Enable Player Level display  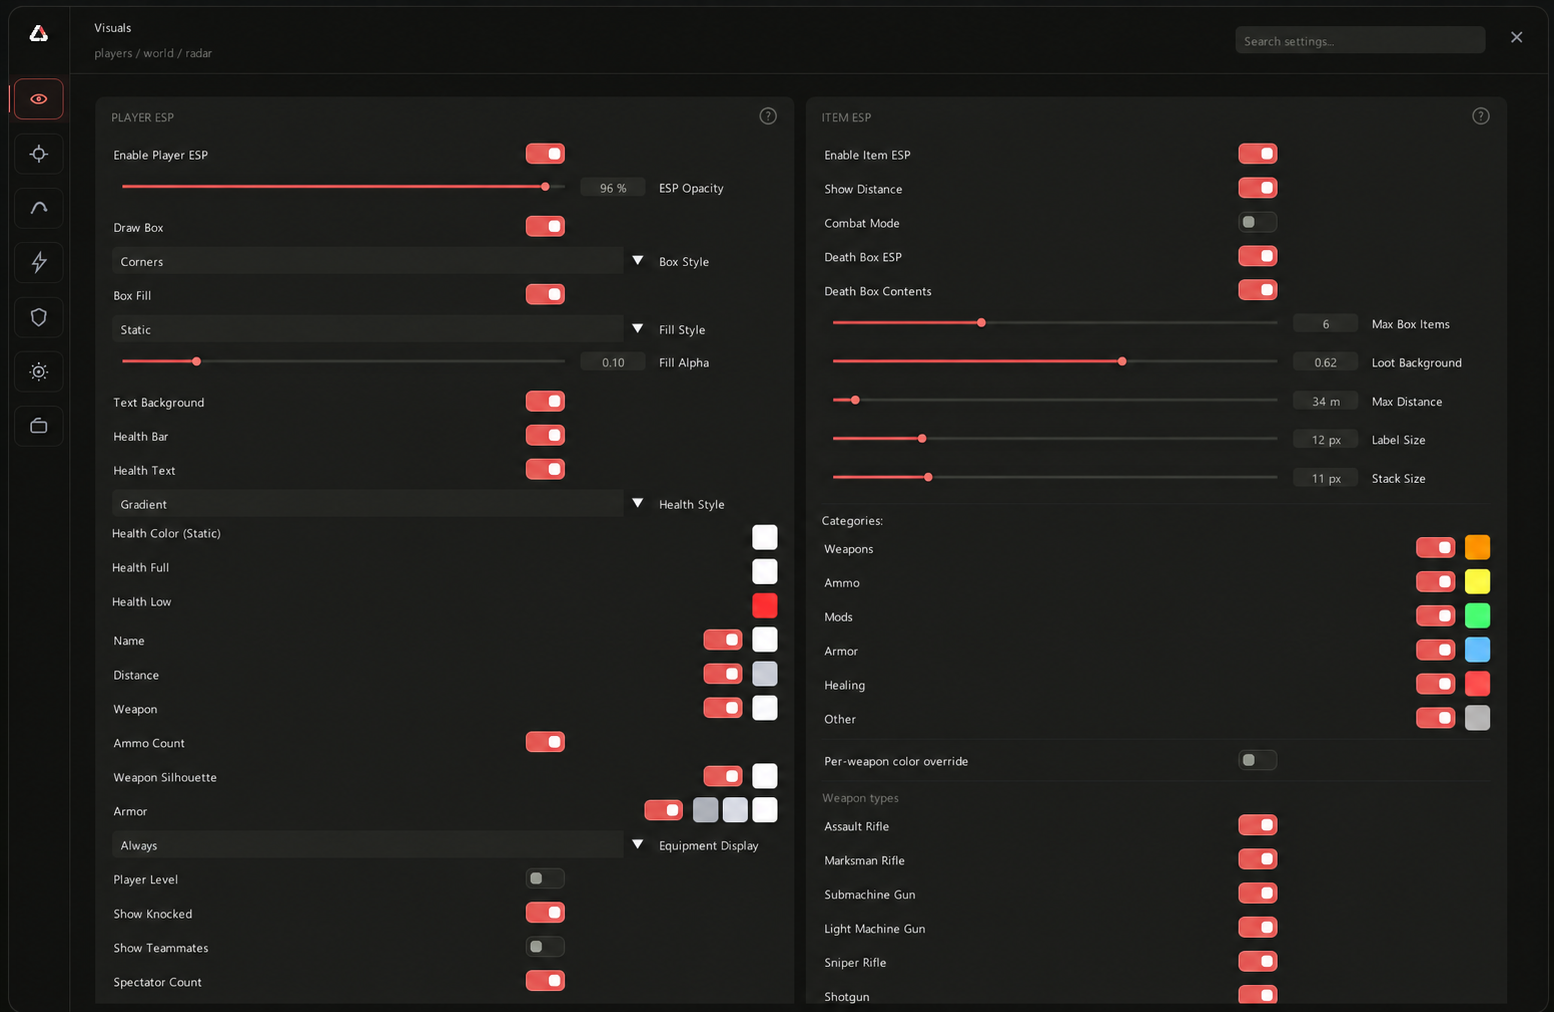pyautogui.click(x=545, y=879)
